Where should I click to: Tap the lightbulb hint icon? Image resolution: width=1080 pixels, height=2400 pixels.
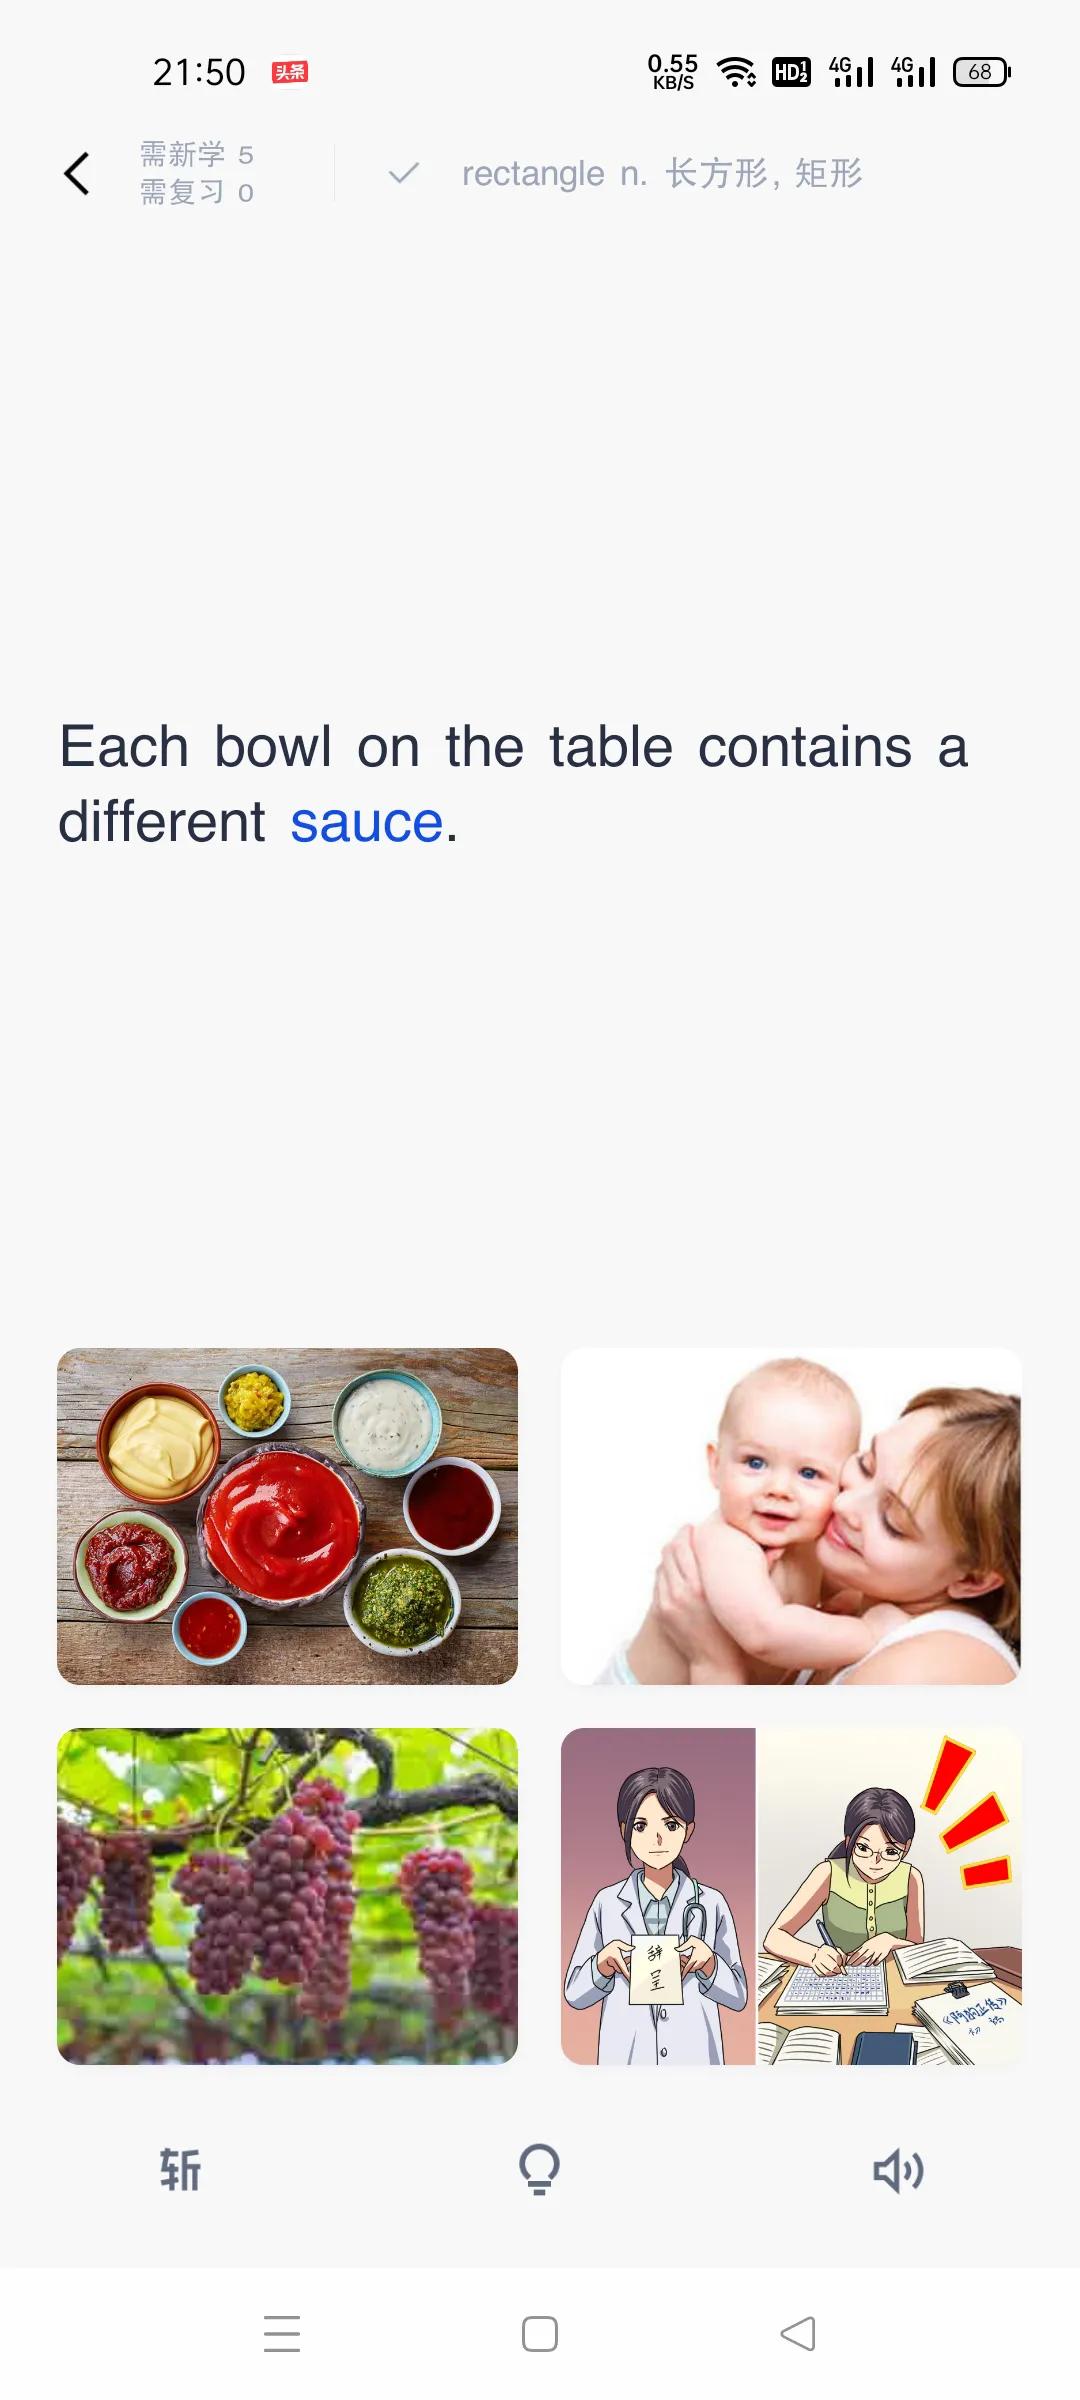coord(539,2170)
